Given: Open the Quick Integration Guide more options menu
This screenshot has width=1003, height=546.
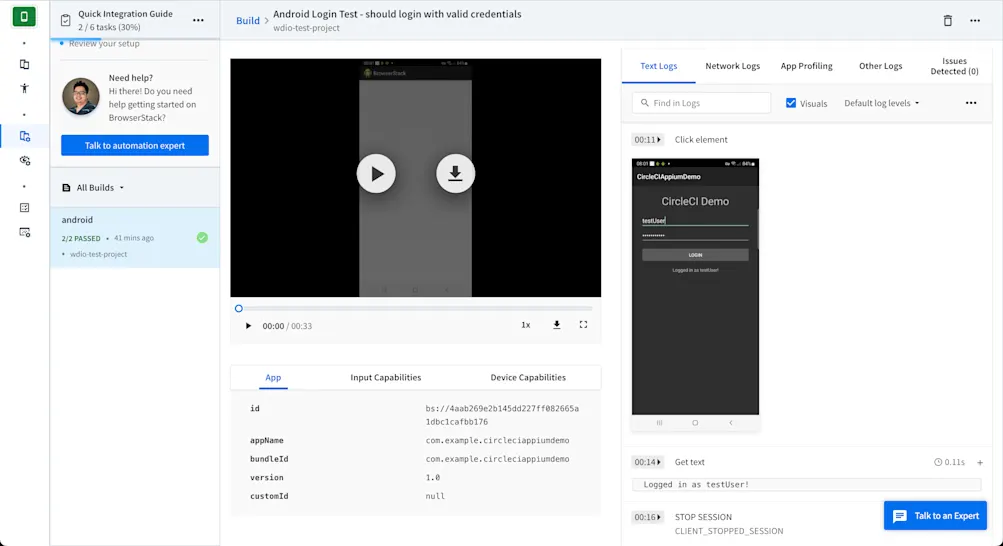Looking at the screenshot, I should (x=198, y=20).
